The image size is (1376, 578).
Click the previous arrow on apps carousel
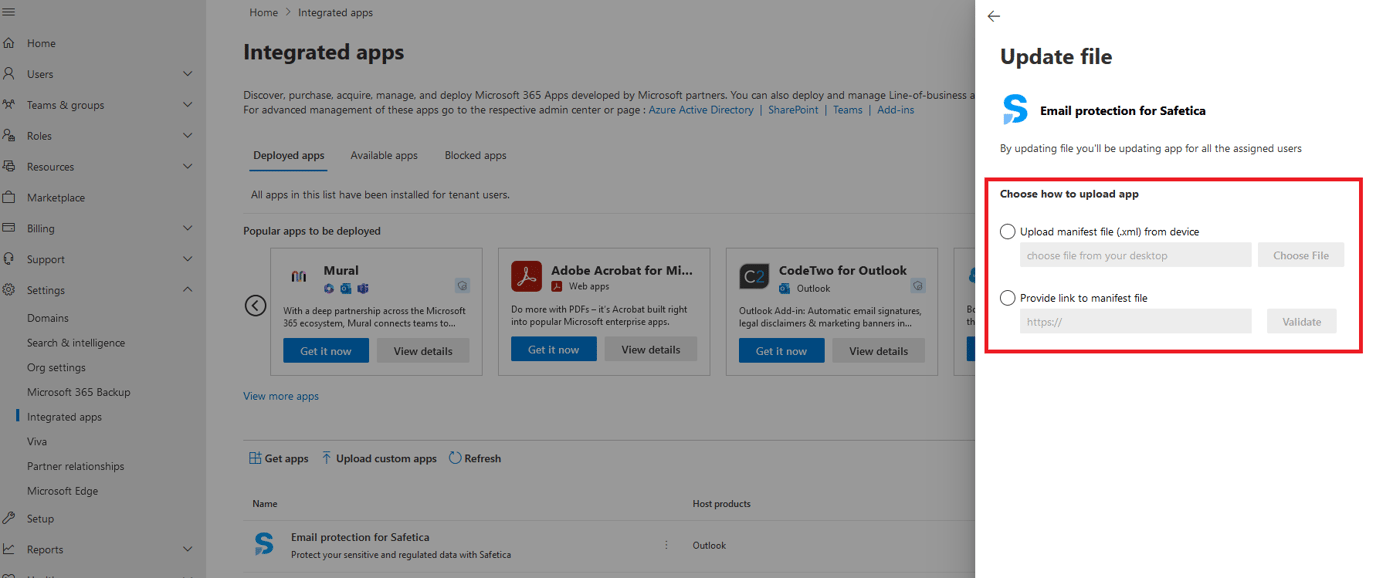(255, 305)
